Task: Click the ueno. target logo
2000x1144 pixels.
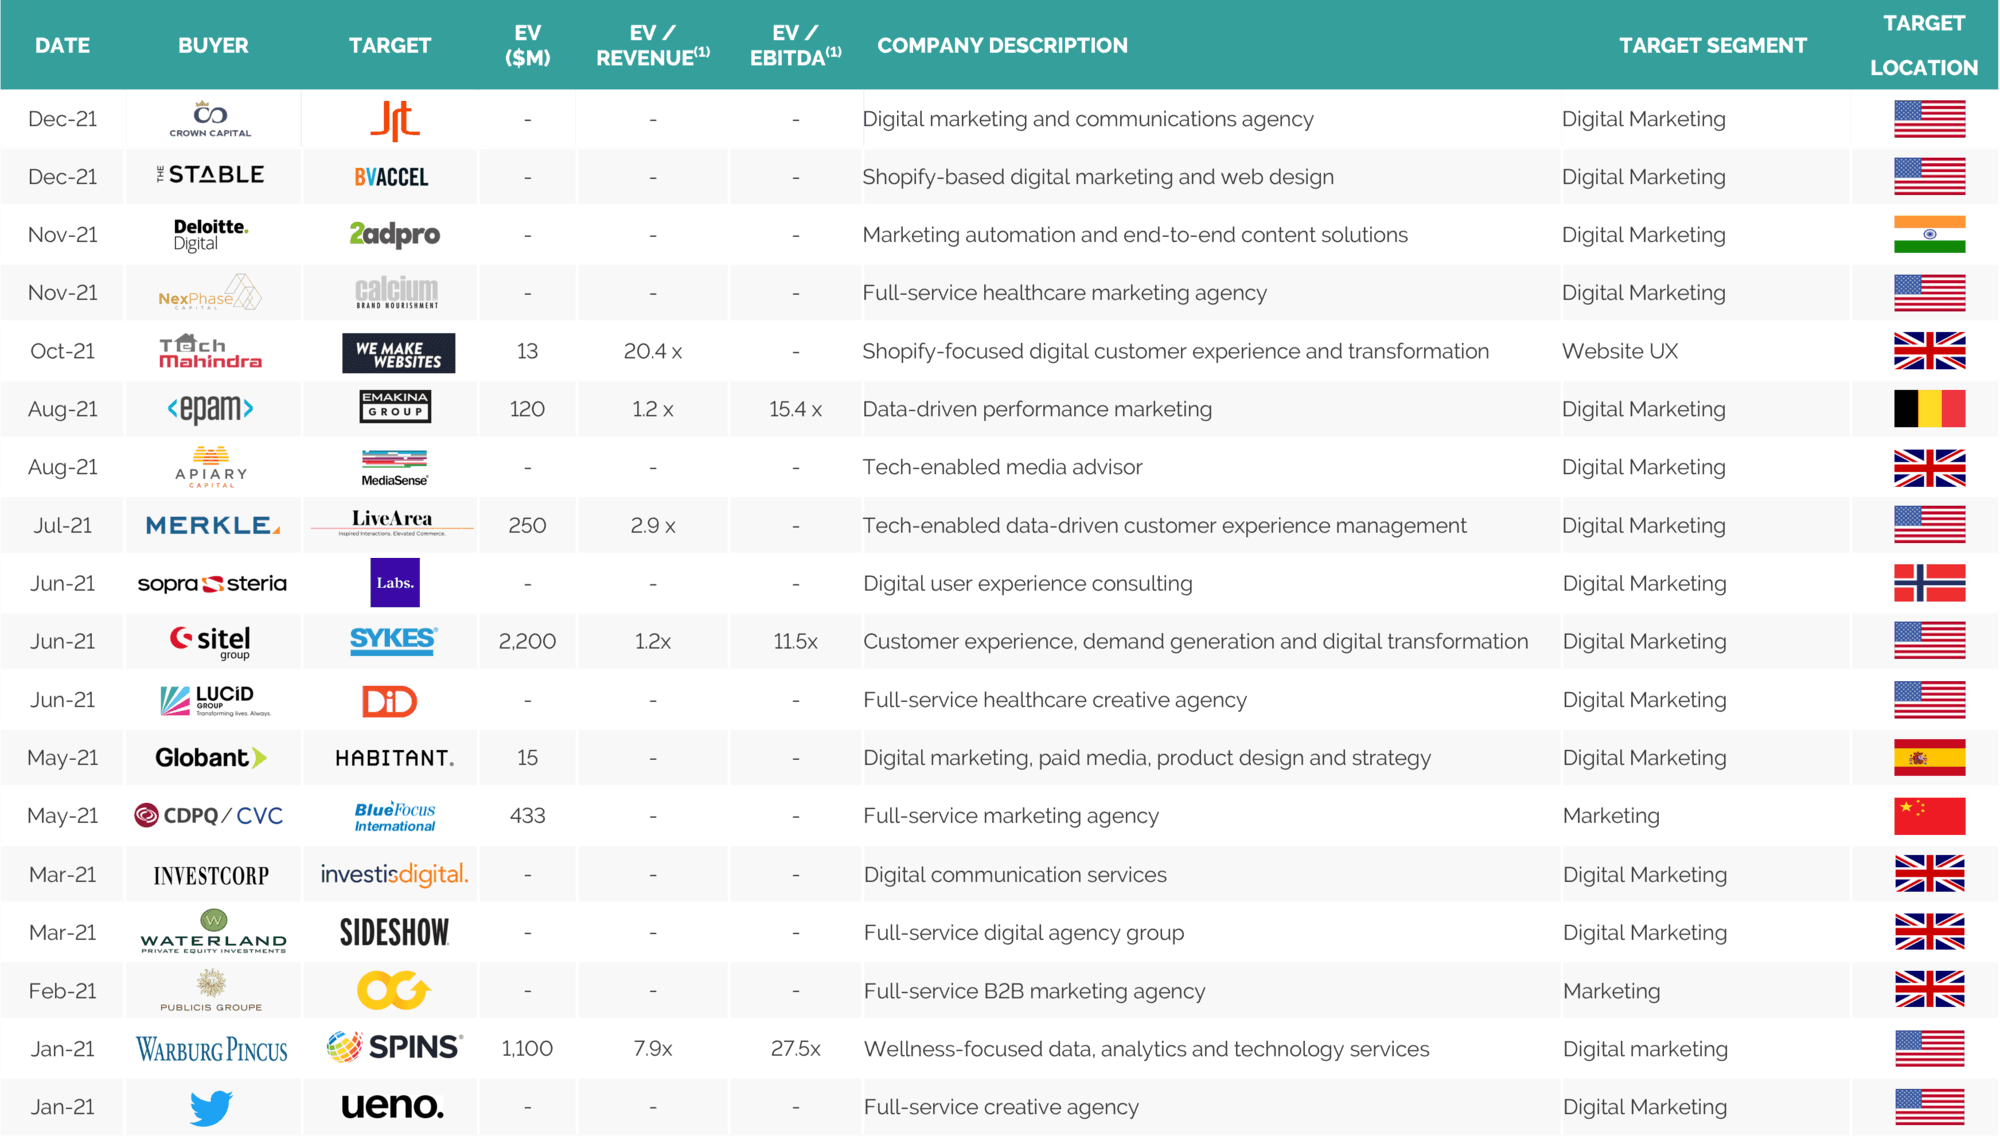Action: pos(392,1105)
